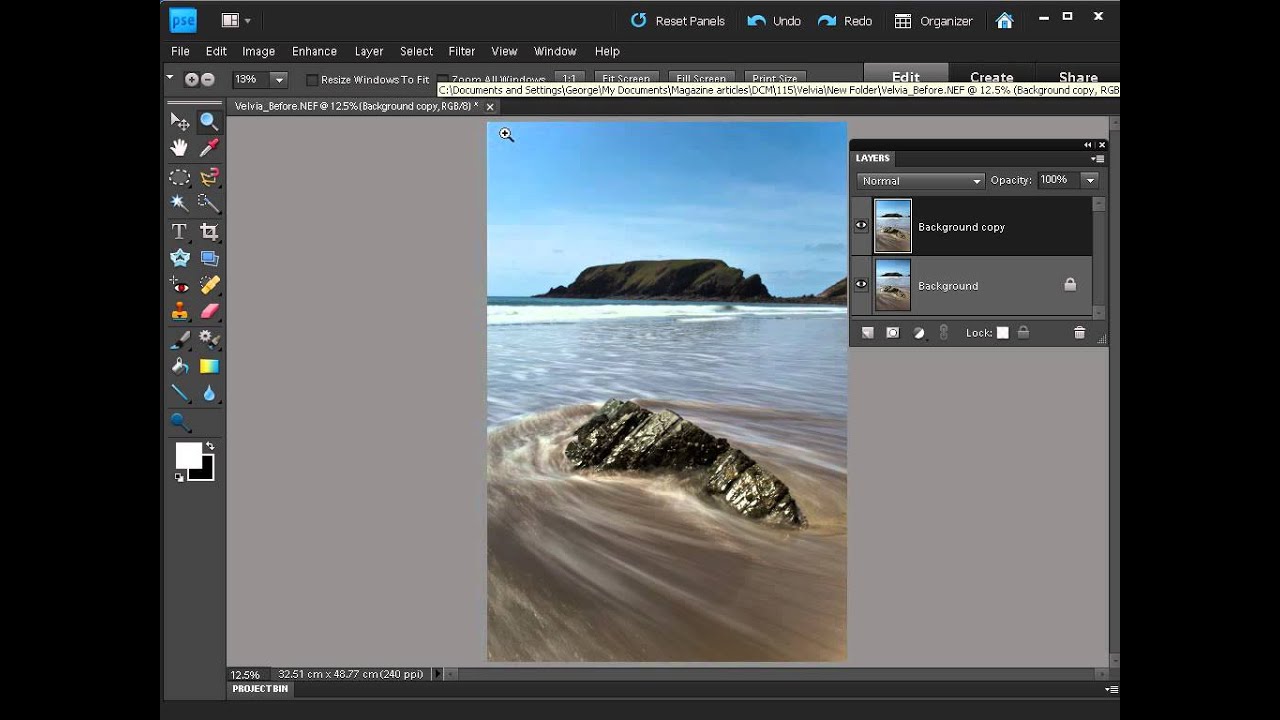This screenshot has width=1280, height=720.
Task: Open the Project Bin options menu
Action: coord(1111,689)
